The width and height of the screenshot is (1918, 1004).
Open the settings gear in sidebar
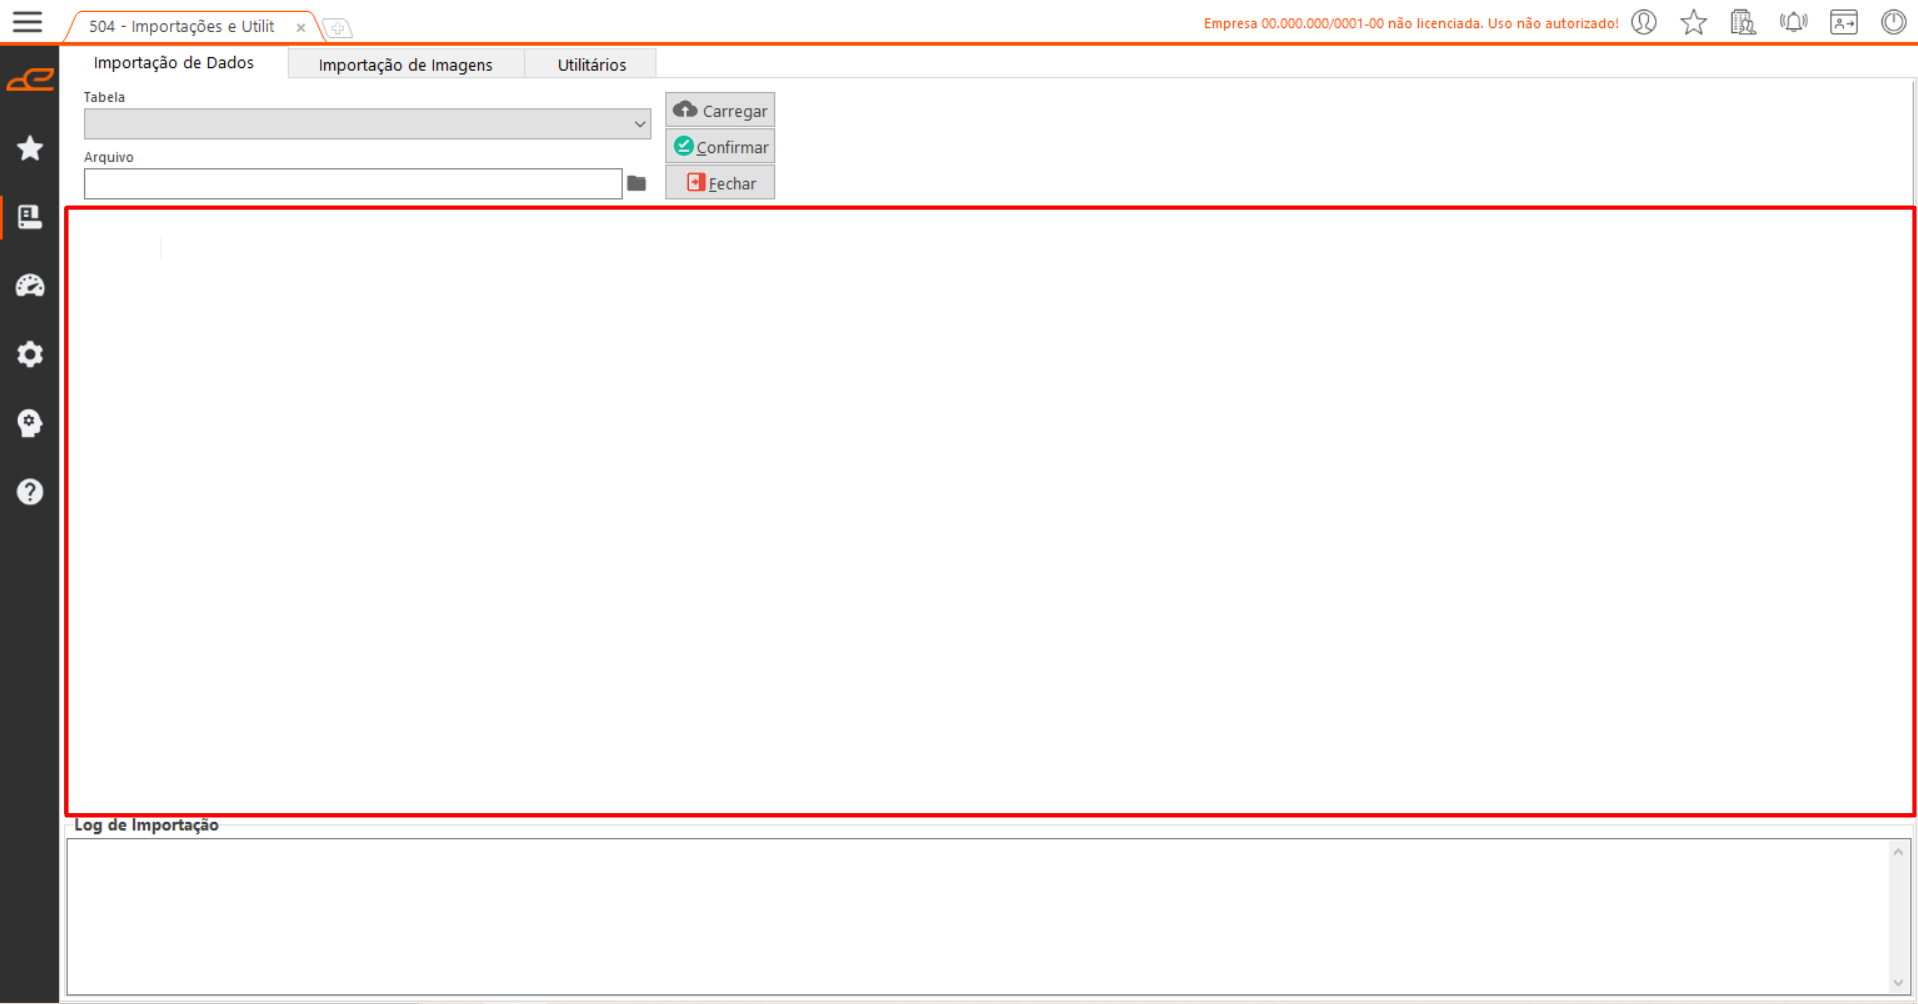(x=30, y=354)
